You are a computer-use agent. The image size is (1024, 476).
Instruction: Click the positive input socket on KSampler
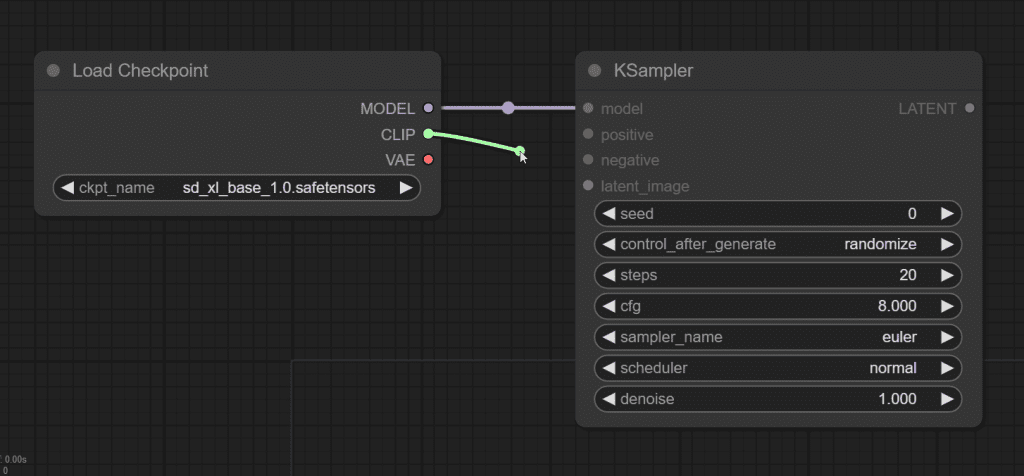588,134
